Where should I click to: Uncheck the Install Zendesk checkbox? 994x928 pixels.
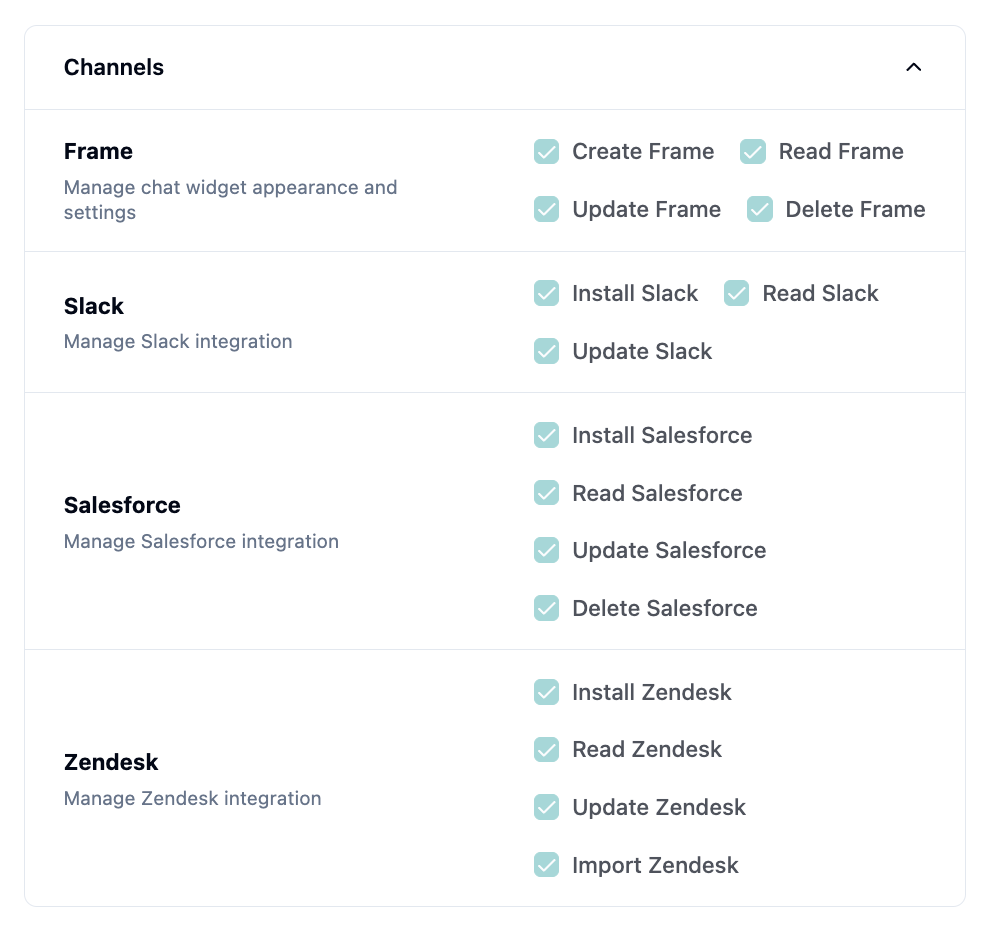546,692
